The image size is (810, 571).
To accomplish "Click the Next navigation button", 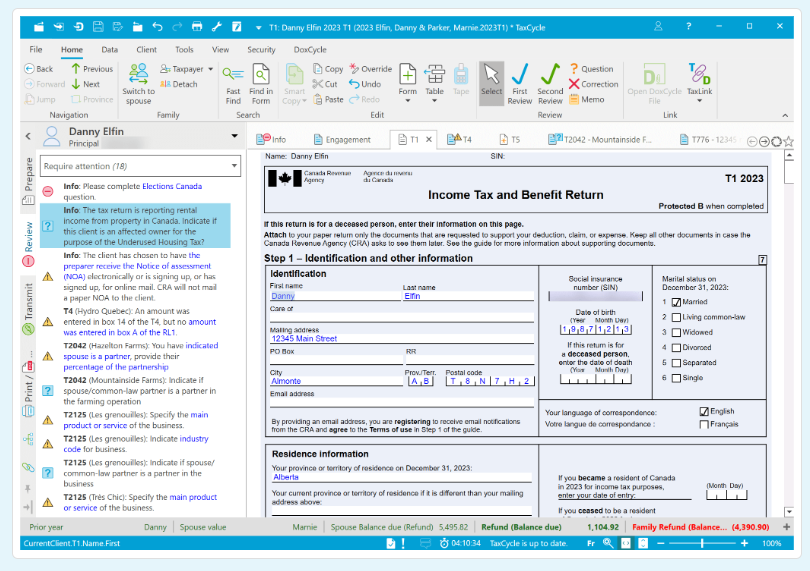I will pos(85,84).
